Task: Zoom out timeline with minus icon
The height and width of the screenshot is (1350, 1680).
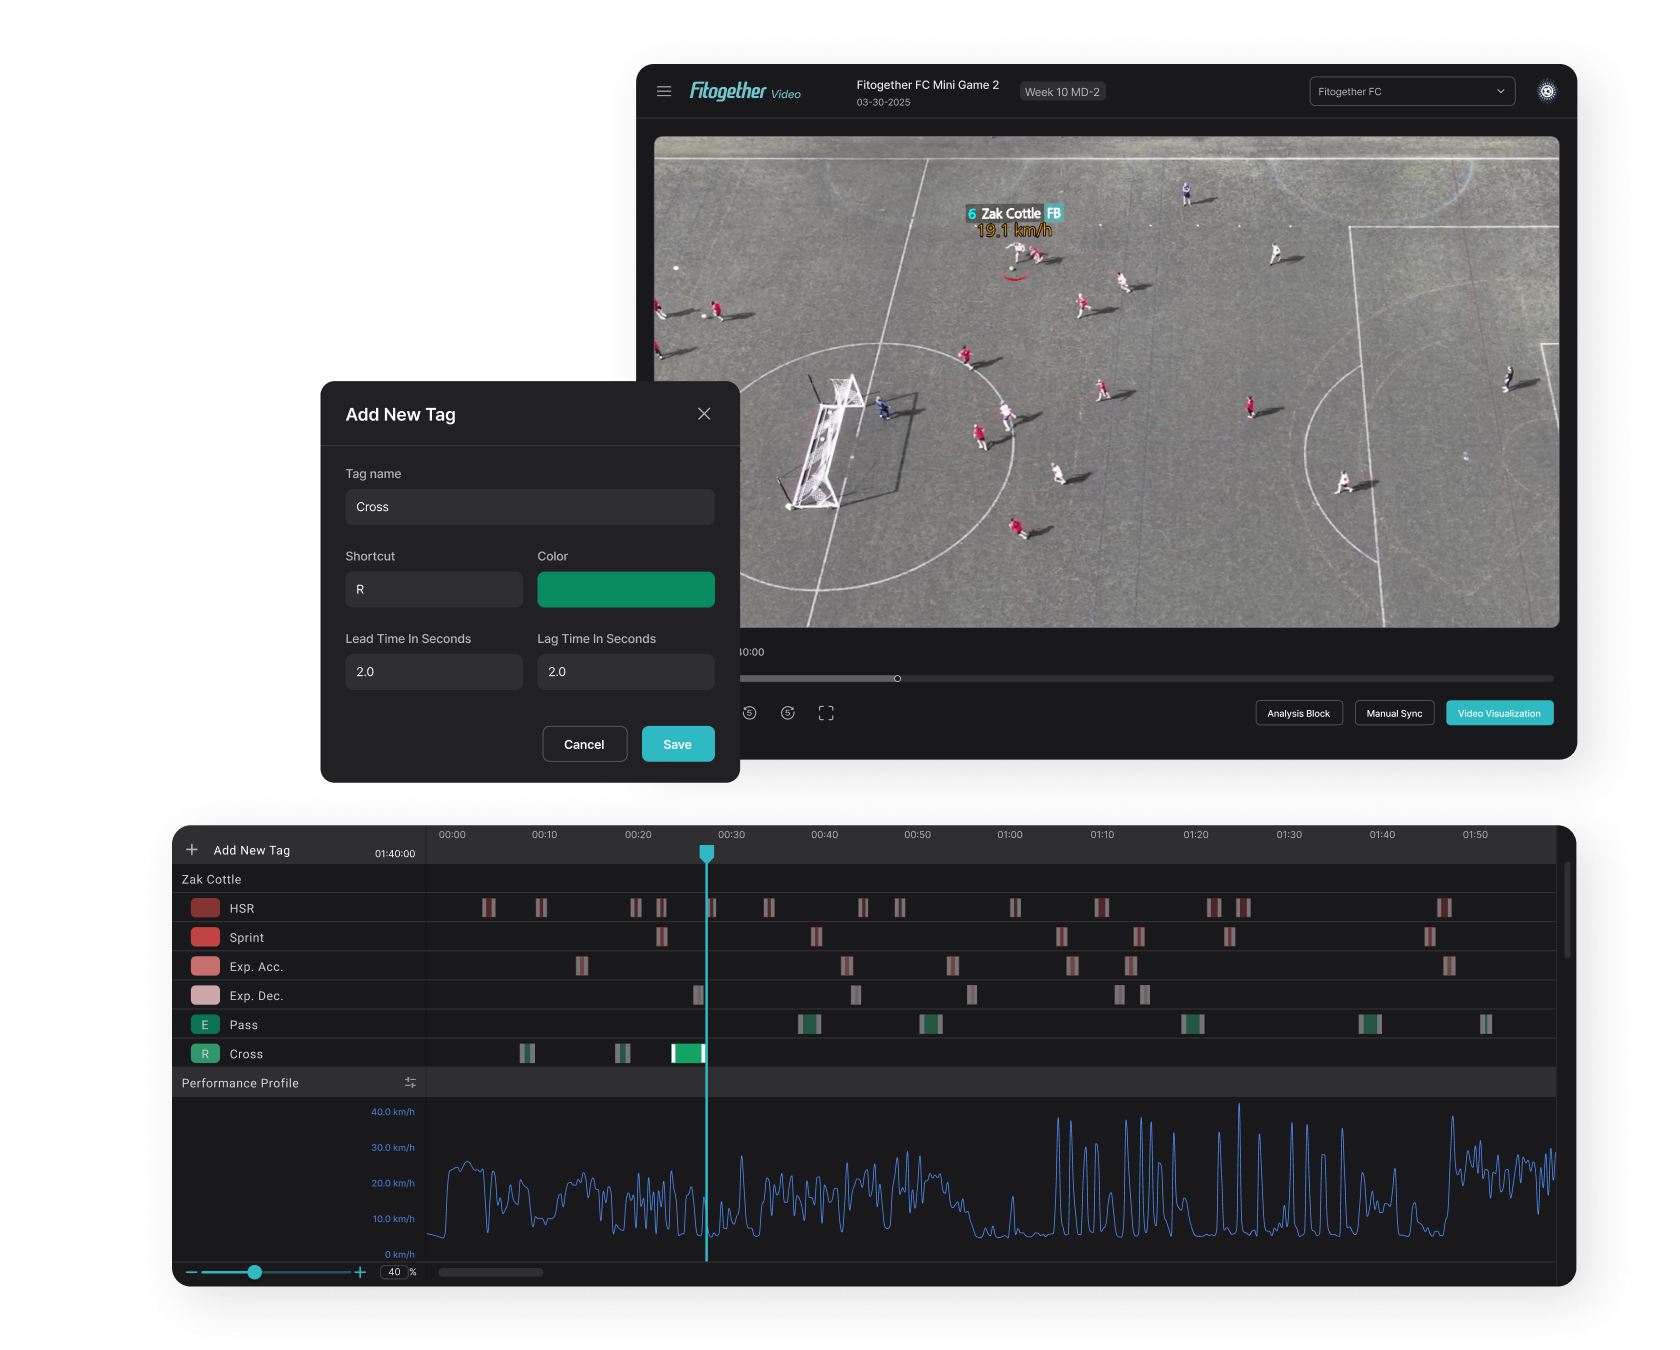Action: (x=191, y=1272)
